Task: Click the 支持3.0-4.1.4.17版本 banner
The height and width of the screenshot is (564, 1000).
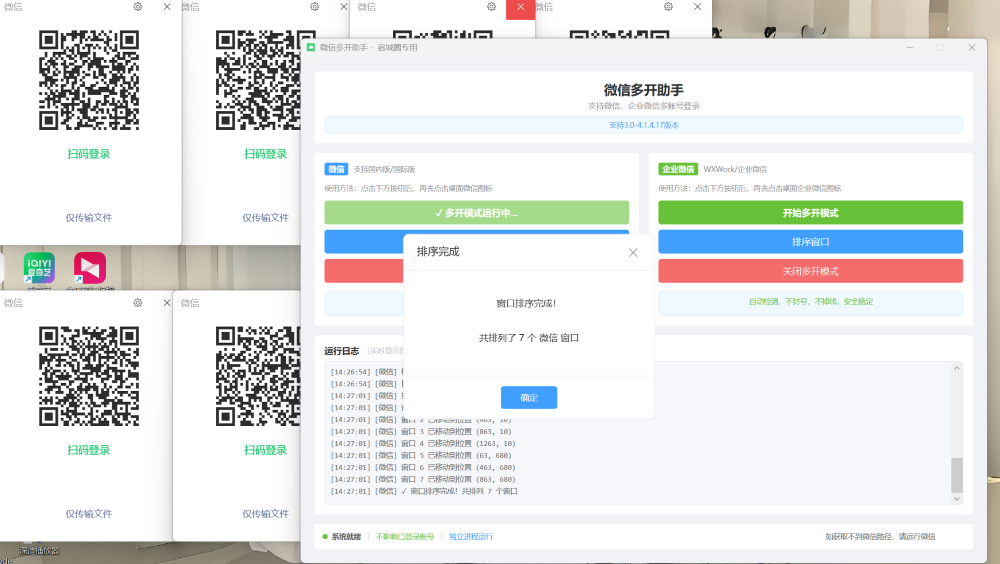Action: 643,125
